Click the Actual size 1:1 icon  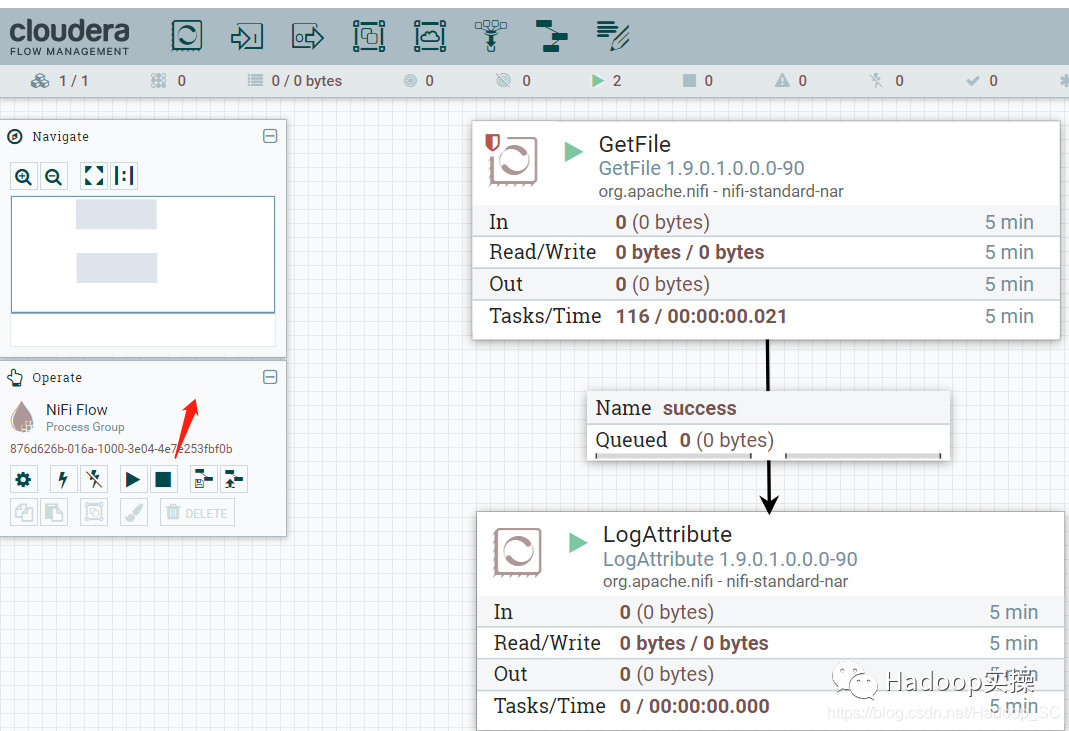123,176
